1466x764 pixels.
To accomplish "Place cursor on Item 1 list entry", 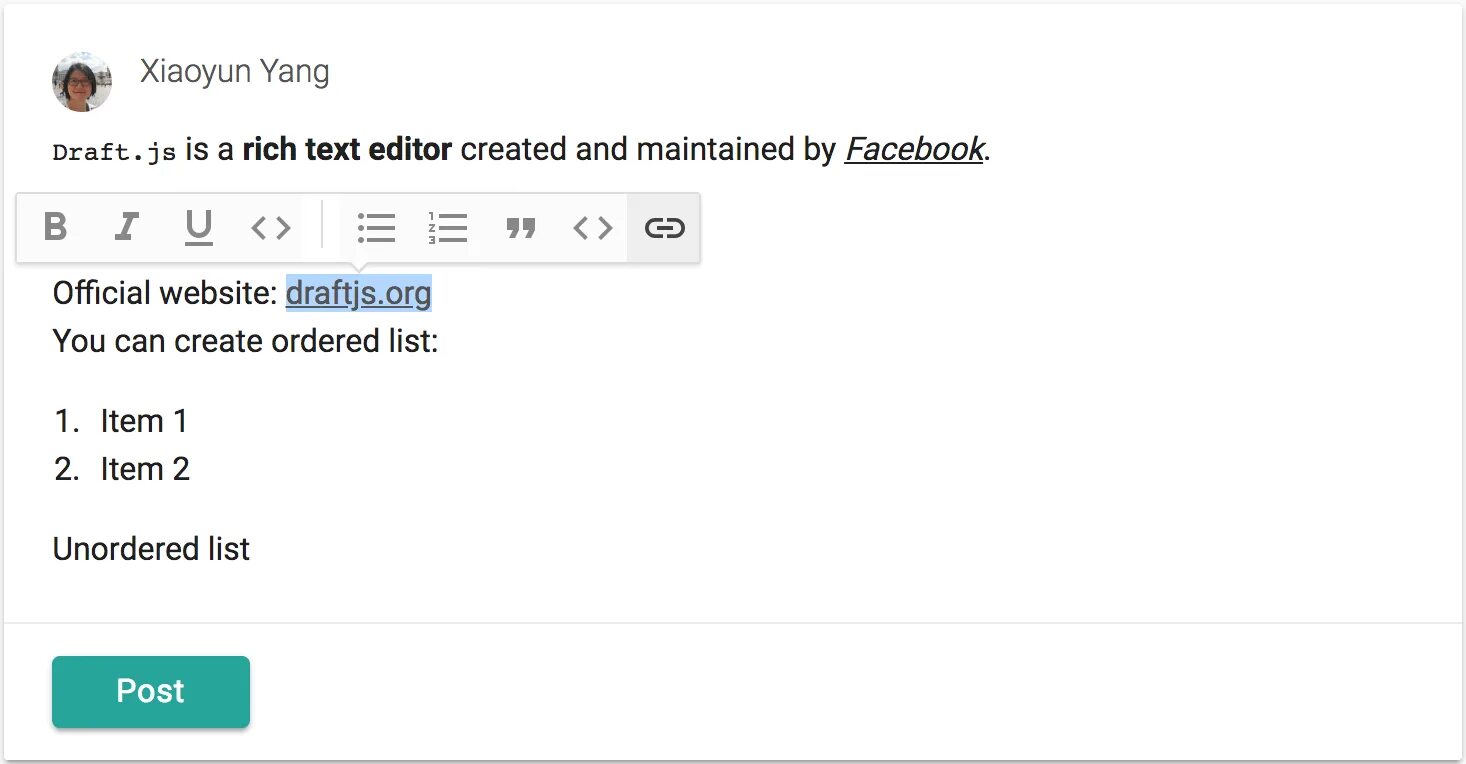I will [x=144, y=421].
